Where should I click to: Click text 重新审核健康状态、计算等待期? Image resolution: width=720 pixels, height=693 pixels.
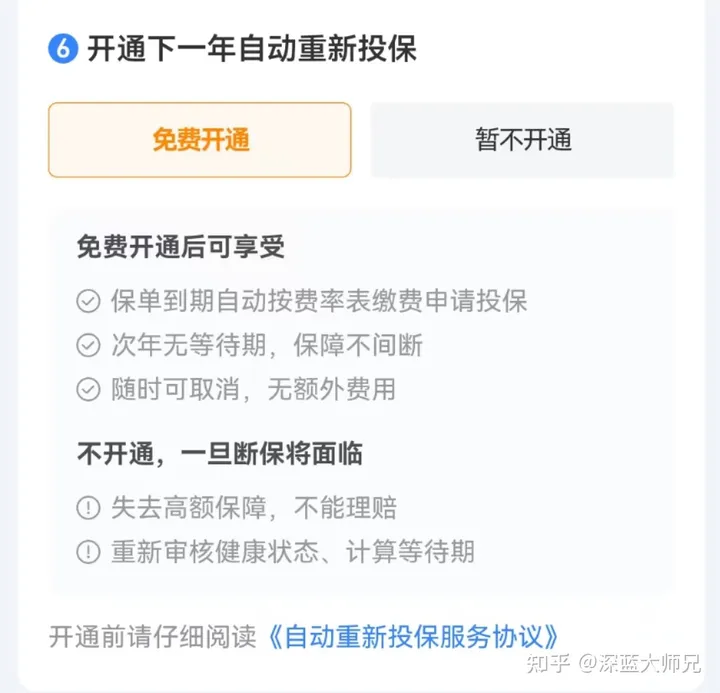(293, 552)
